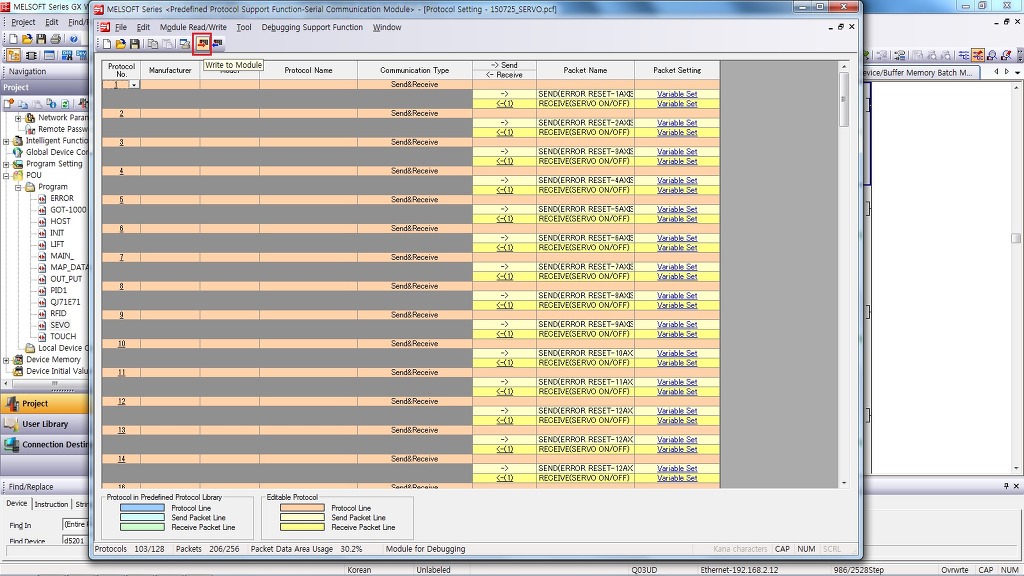Open the Tool menu

click(244, 27)
